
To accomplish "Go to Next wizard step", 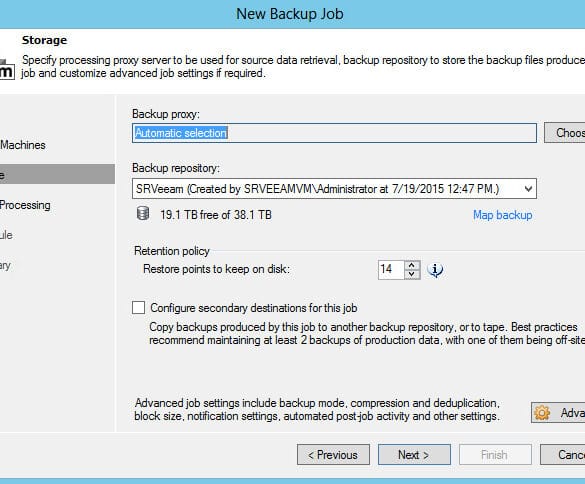I will (414, 455).
